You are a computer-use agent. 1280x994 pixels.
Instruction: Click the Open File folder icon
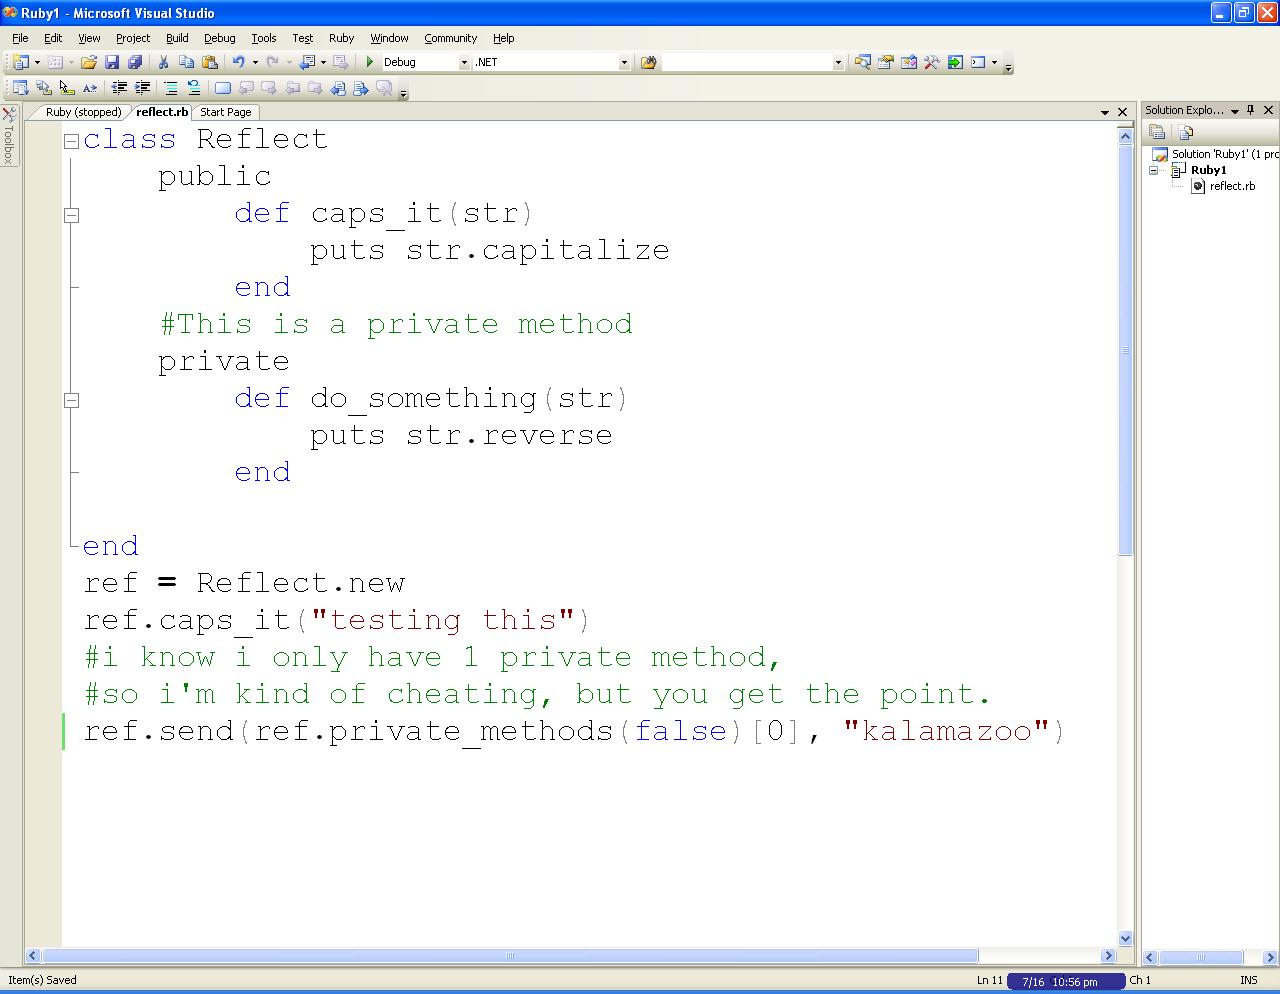[89, 62]
